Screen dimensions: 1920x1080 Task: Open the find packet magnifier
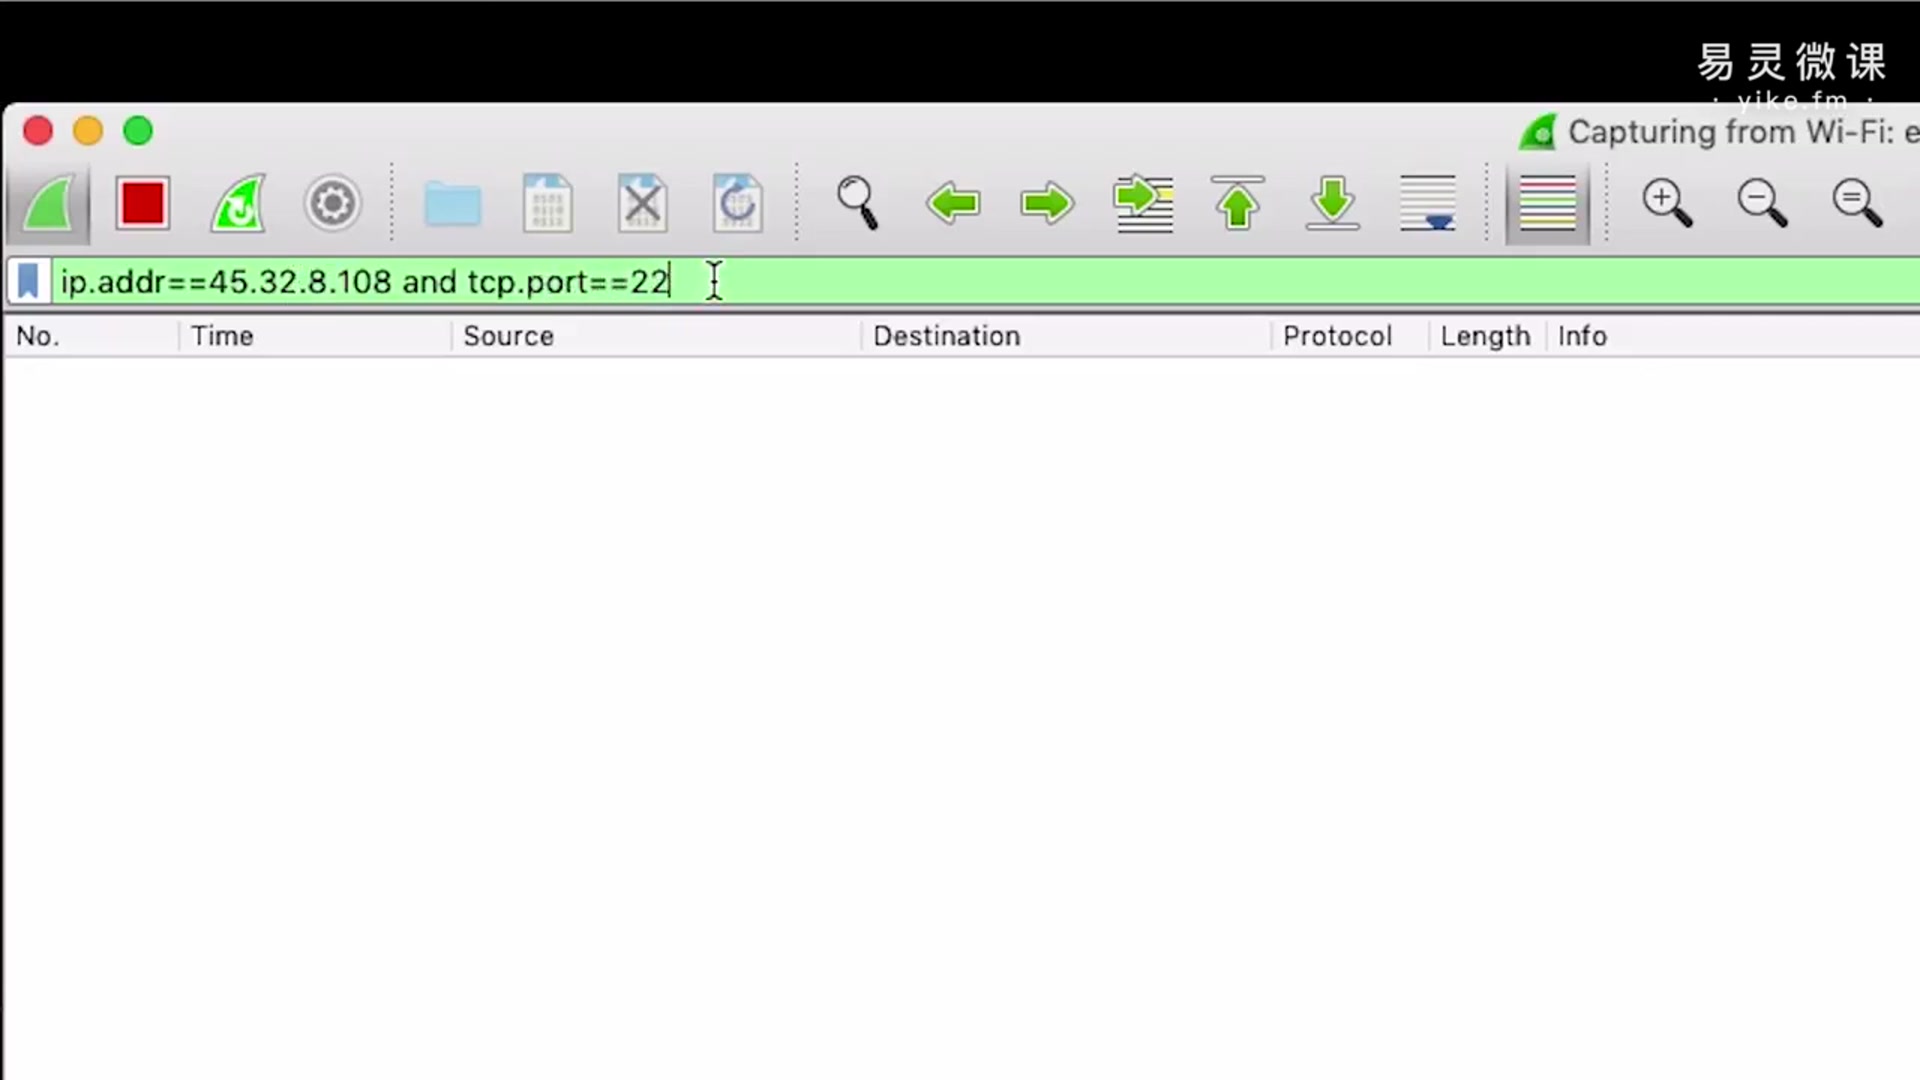(857, 204)
